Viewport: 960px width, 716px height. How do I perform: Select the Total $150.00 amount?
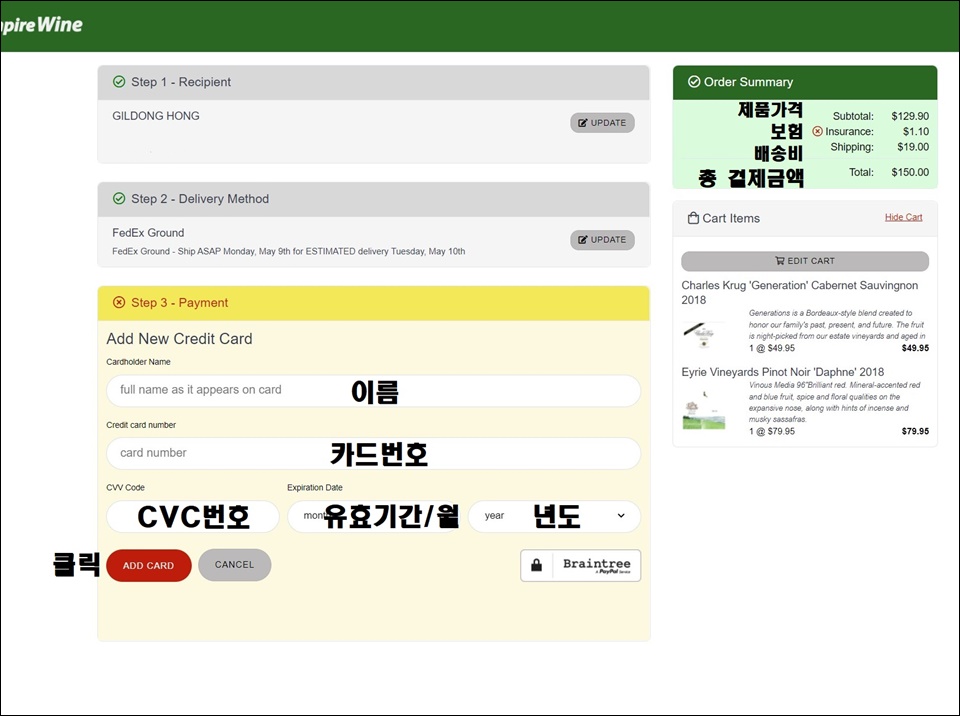(910, 172)
